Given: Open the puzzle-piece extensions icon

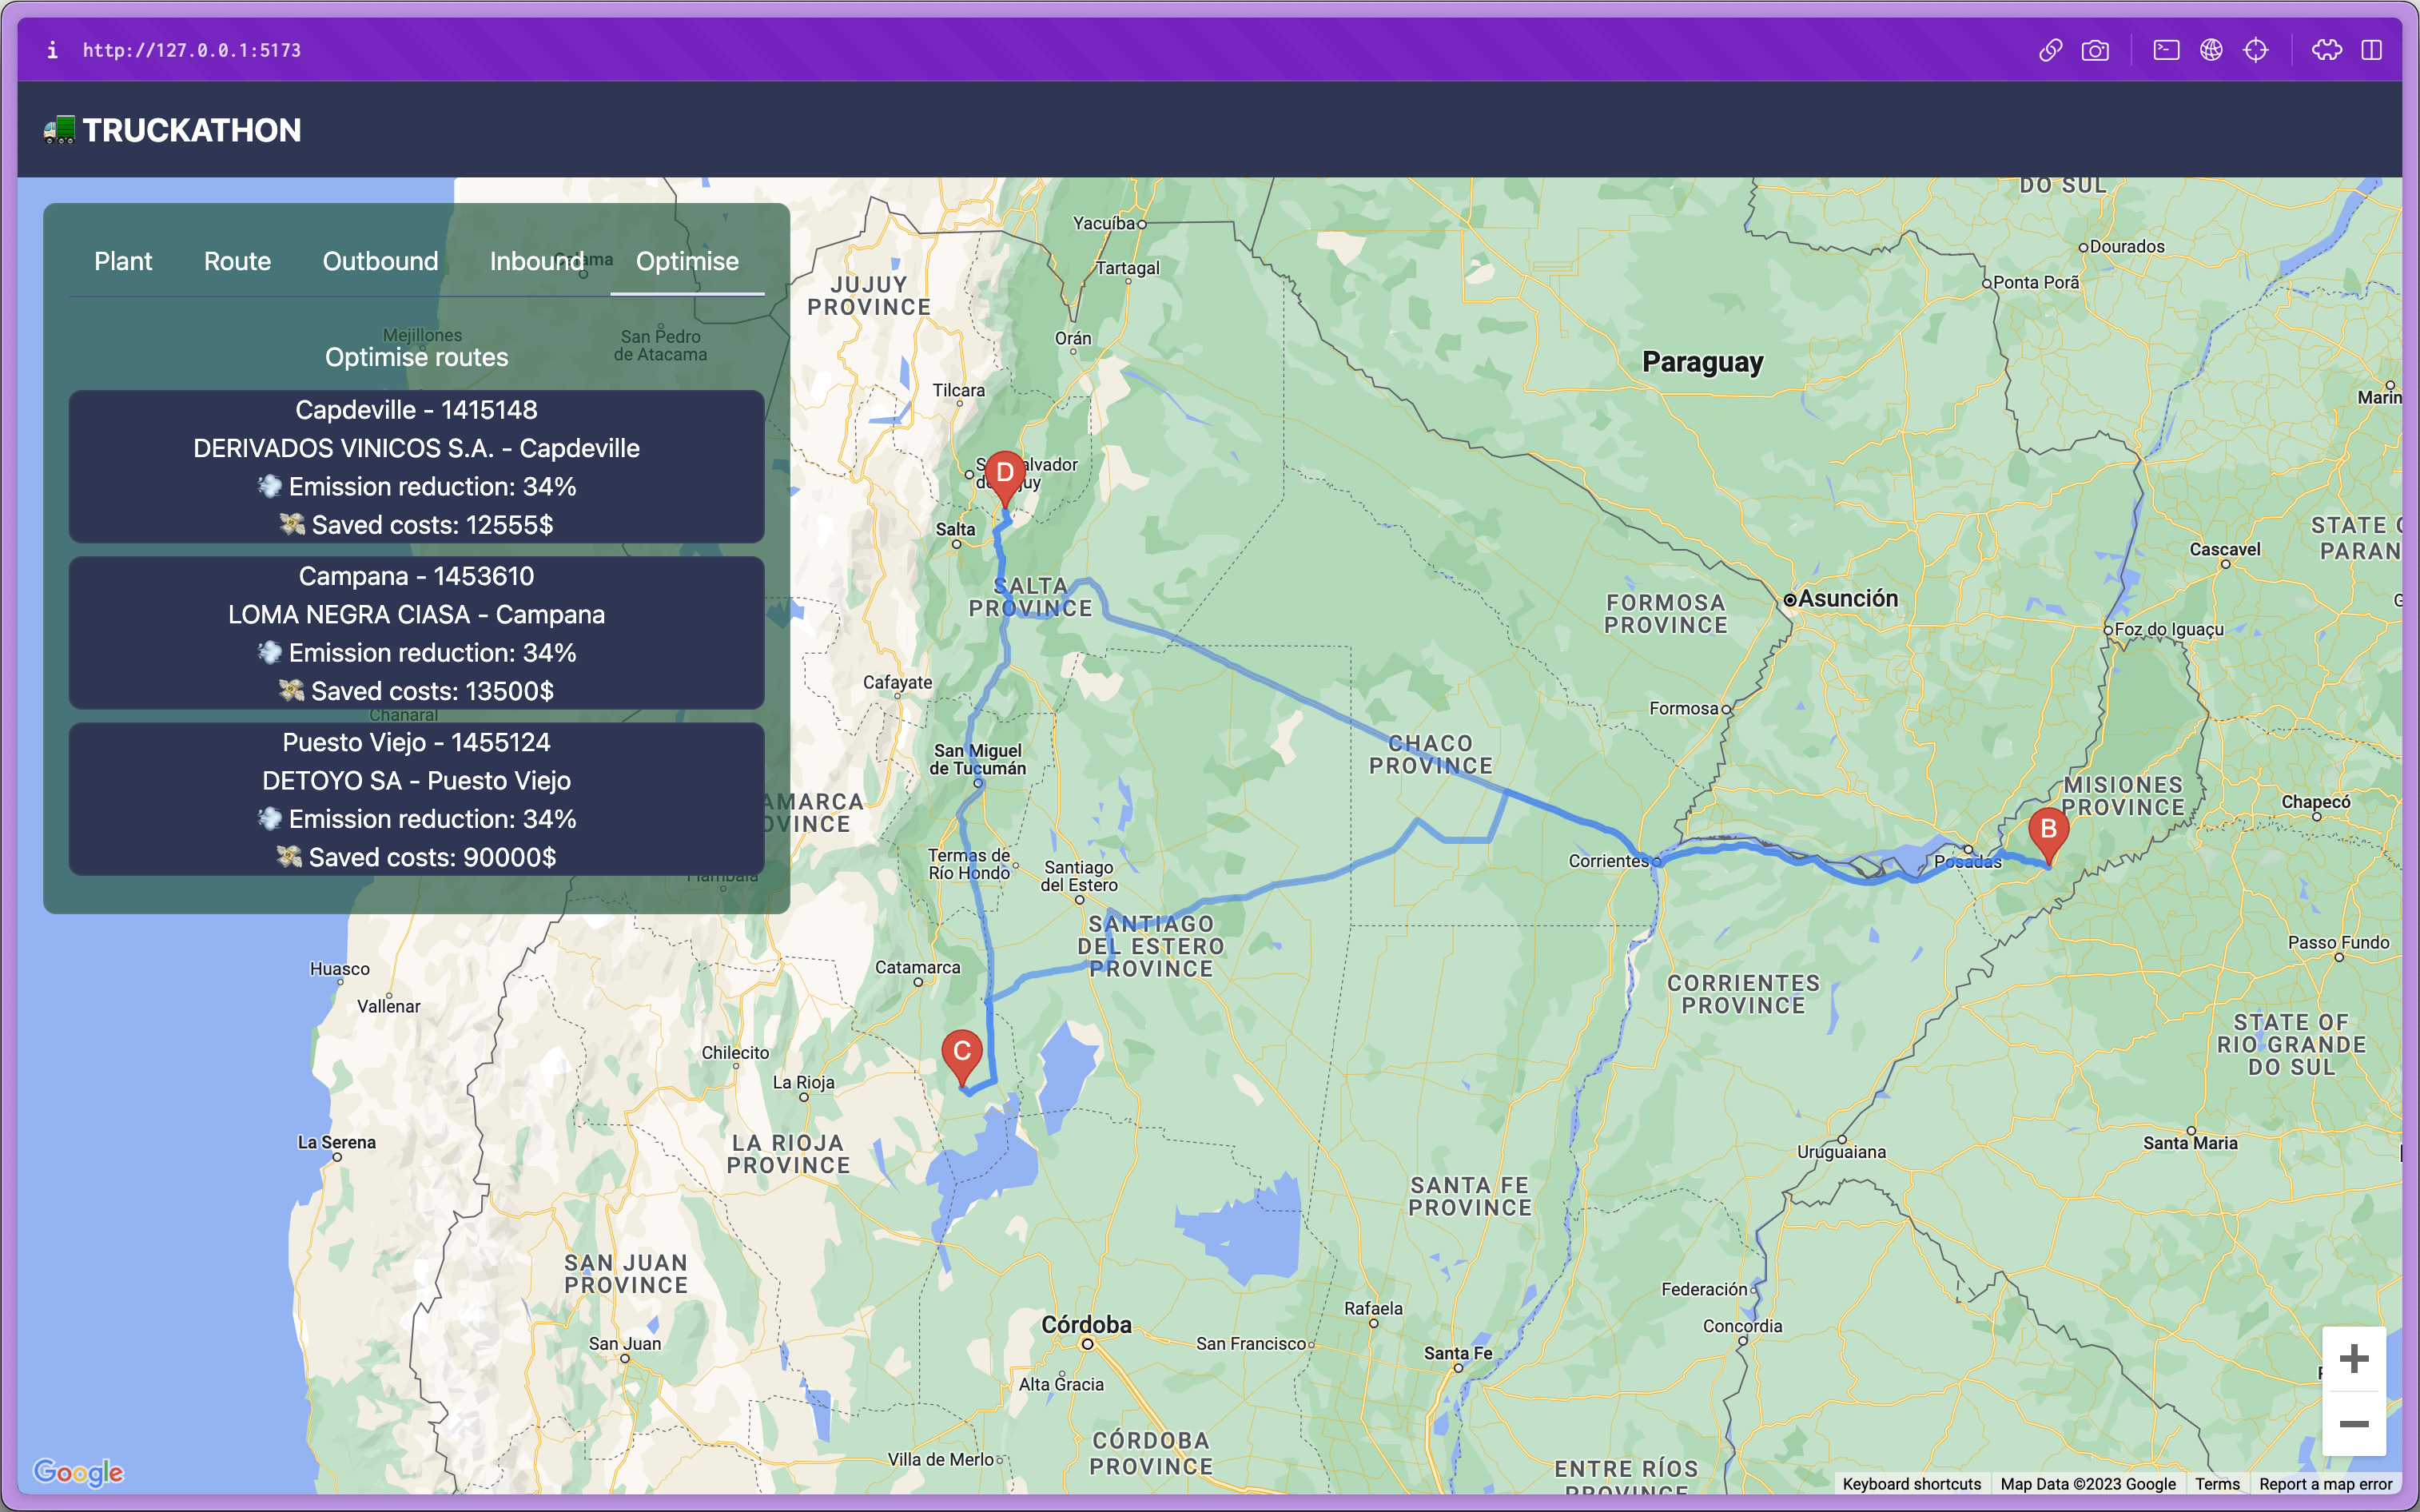Looking at the screenshot, I should pyautogui.click(x=2326, y=50).
